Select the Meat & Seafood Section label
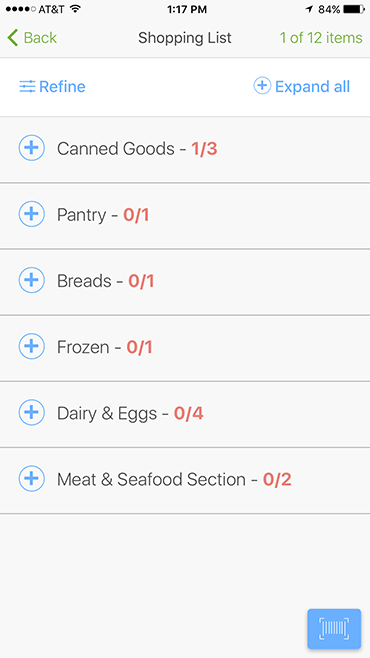 click(x=151, y=479)
